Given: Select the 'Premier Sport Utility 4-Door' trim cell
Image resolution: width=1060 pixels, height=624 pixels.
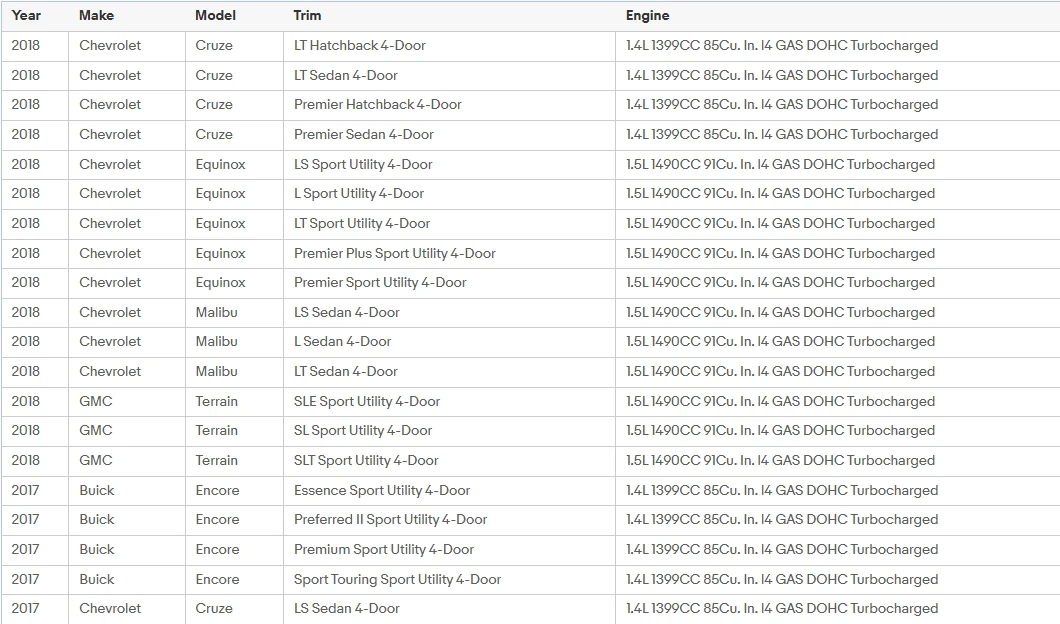Looking at the screenshot, I should click(x=380, y=283).
